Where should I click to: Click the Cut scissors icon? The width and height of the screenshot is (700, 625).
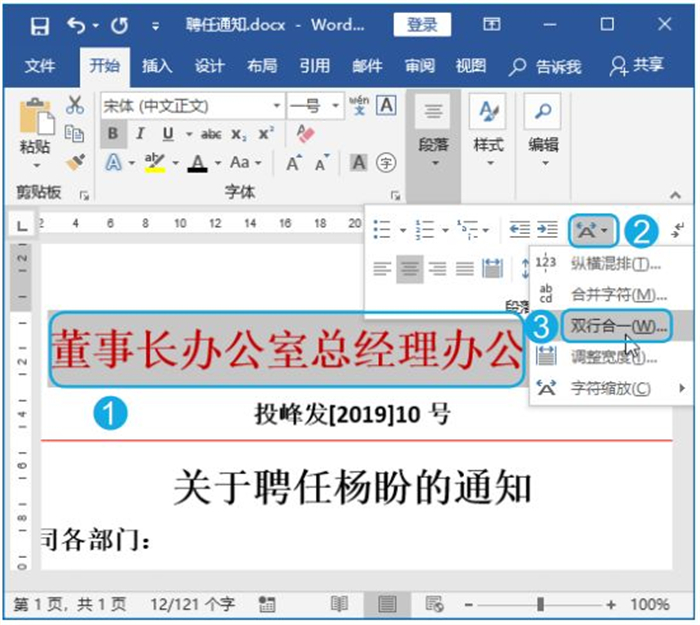coord(75,105)
